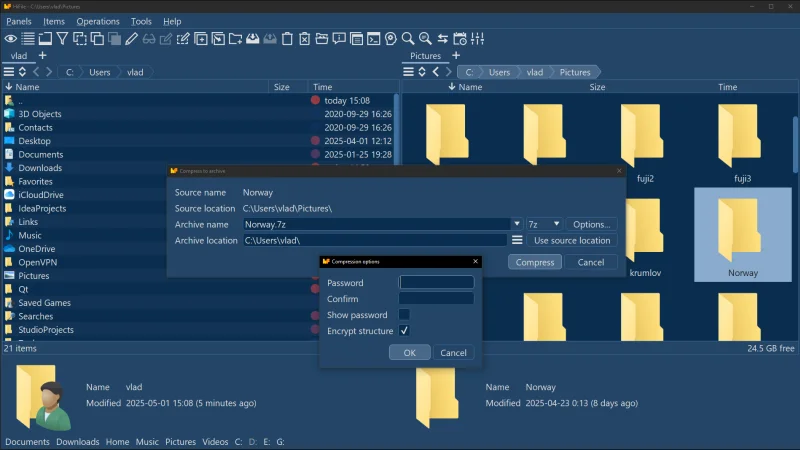
Task: Click the calendar clock toolbar icon
Action: [x=460, y=39]
